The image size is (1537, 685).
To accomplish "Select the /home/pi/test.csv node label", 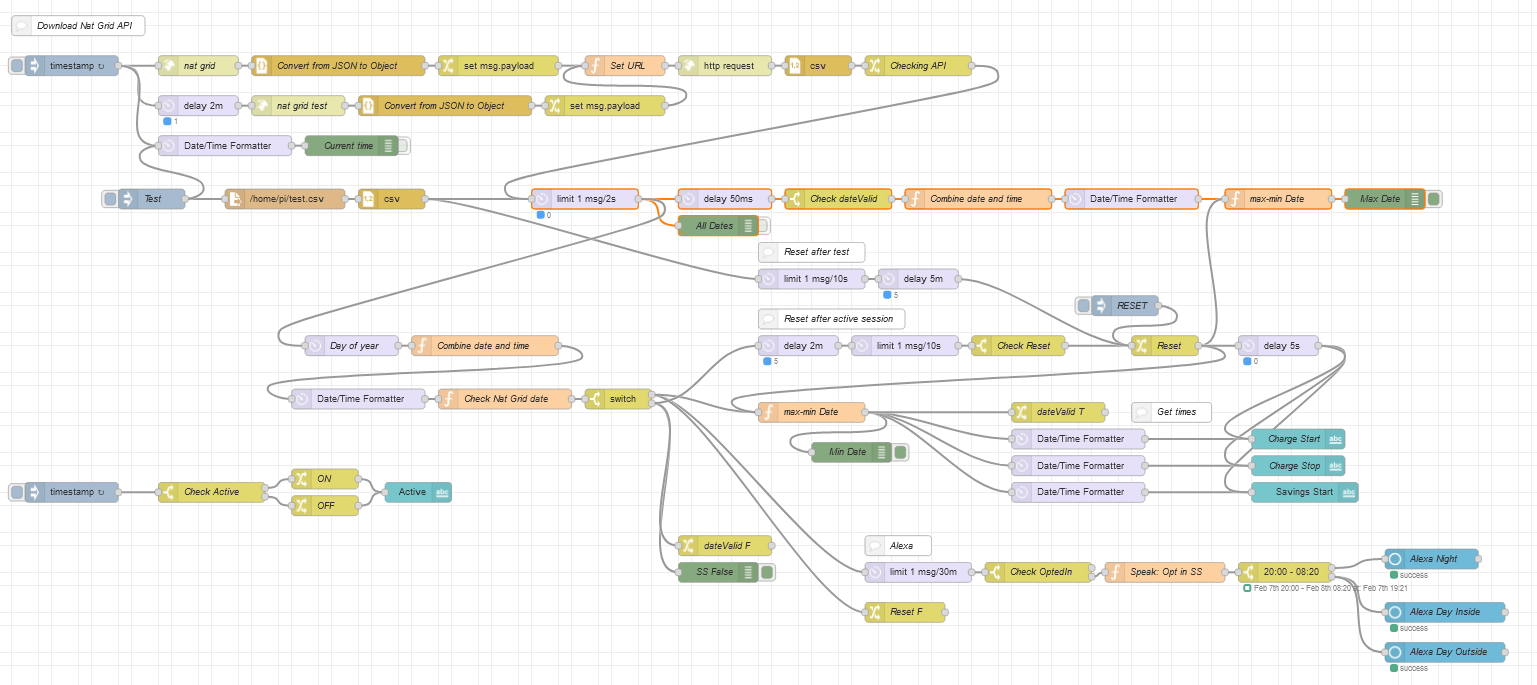I will (287, 199).
